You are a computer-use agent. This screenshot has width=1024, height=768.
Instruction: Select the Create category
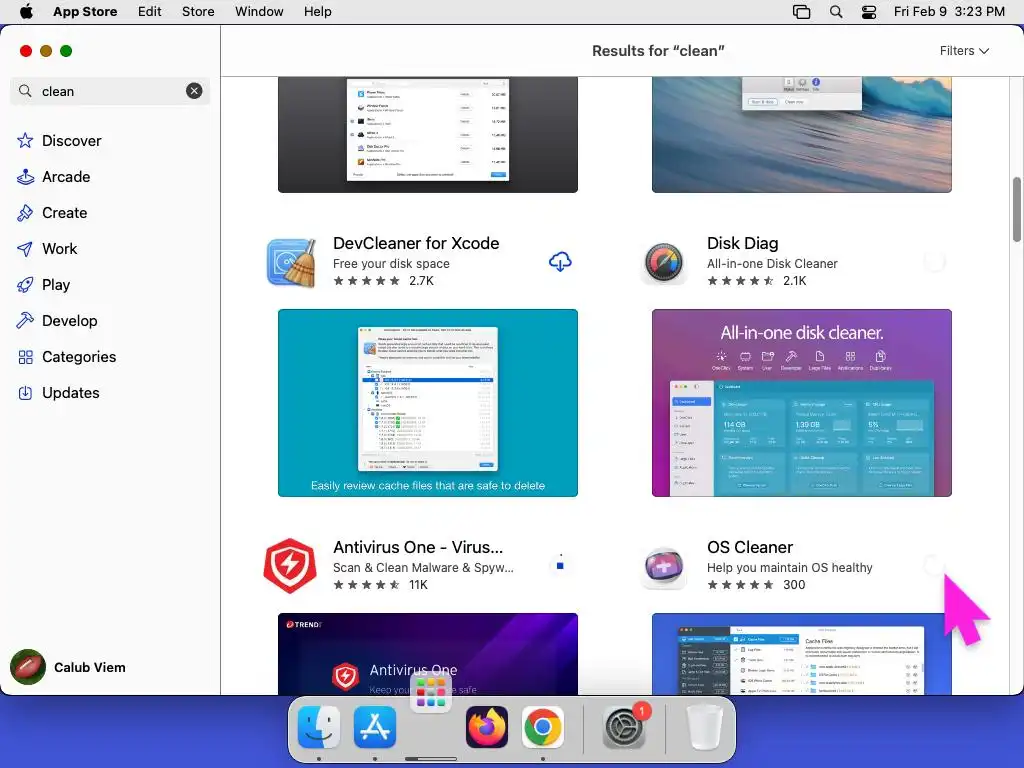(x=65, y=213)
